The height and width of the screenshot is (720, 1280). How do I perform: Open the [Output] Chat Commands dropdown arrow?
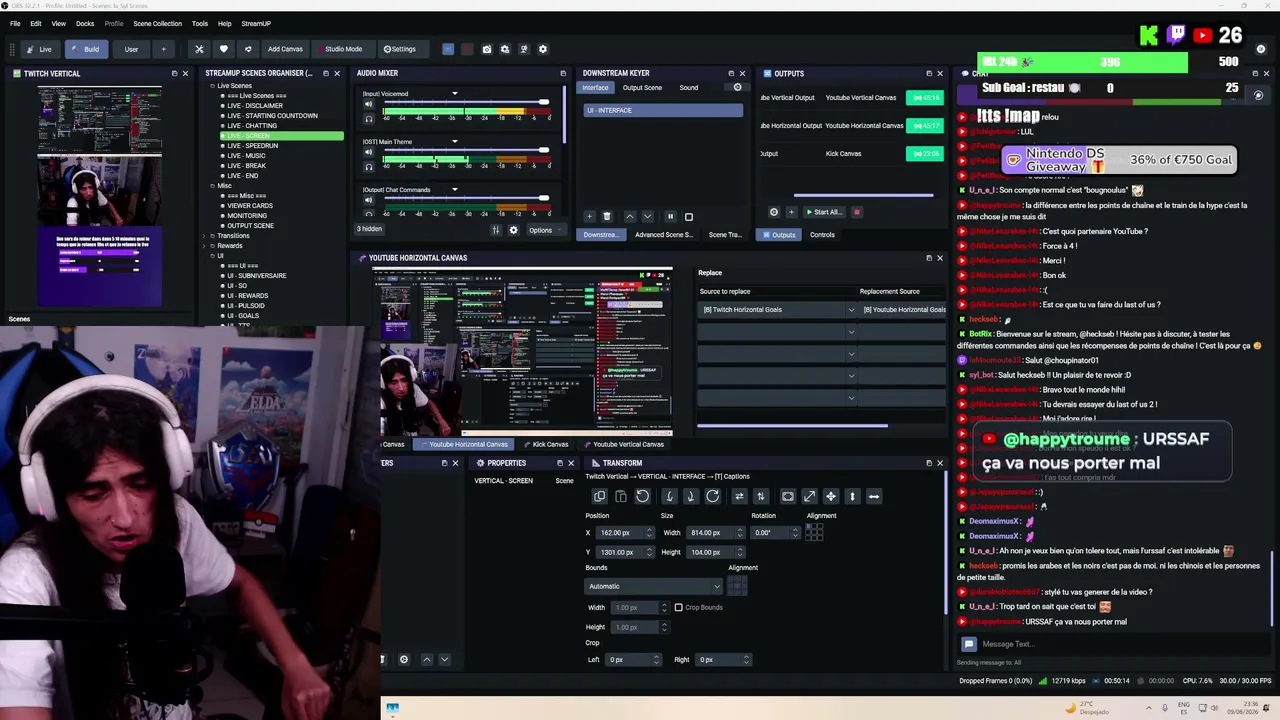(454, 190)
